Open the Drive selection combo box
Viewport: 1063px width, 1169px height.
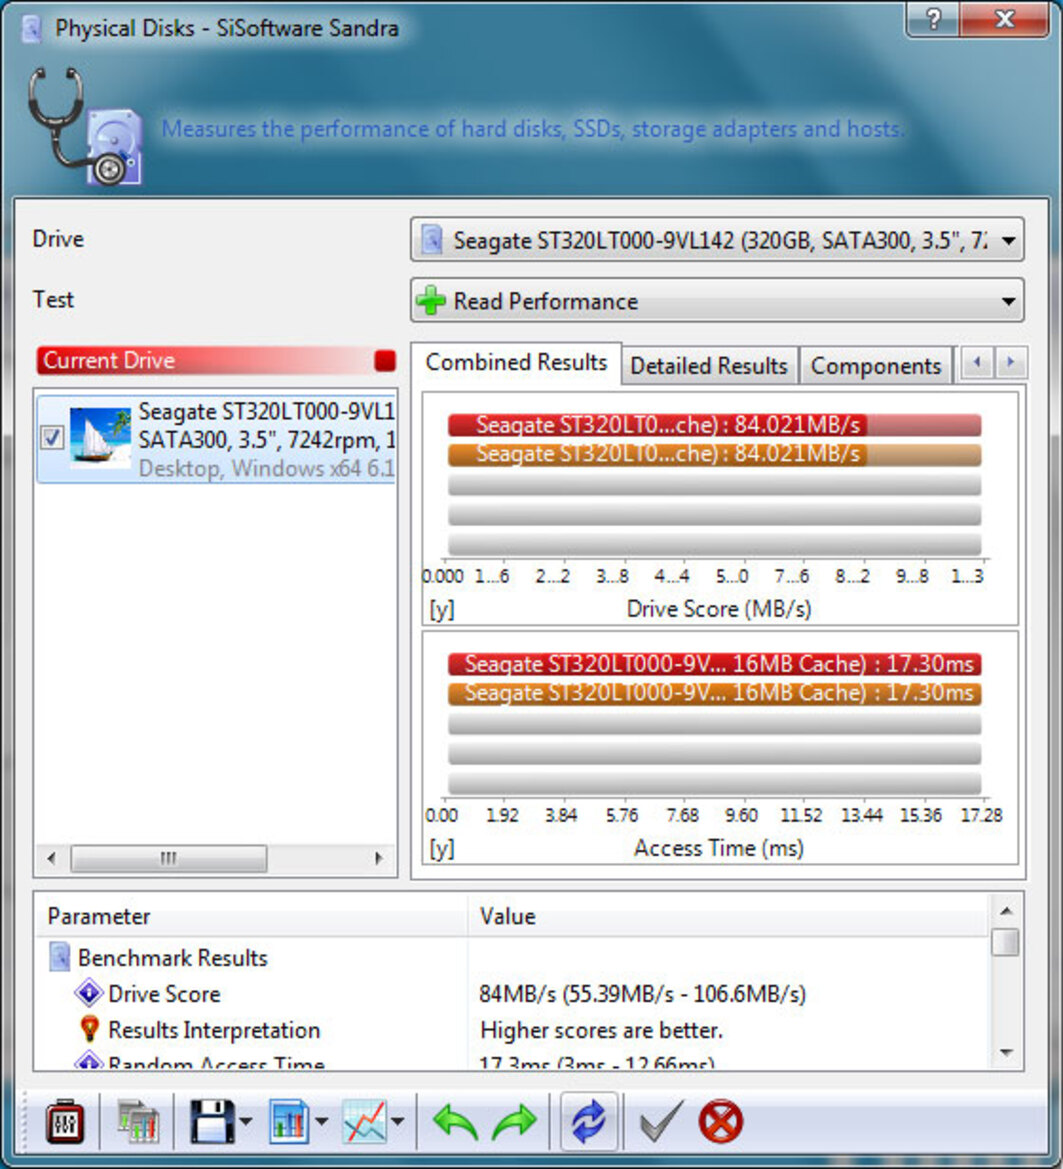point(717,240)
